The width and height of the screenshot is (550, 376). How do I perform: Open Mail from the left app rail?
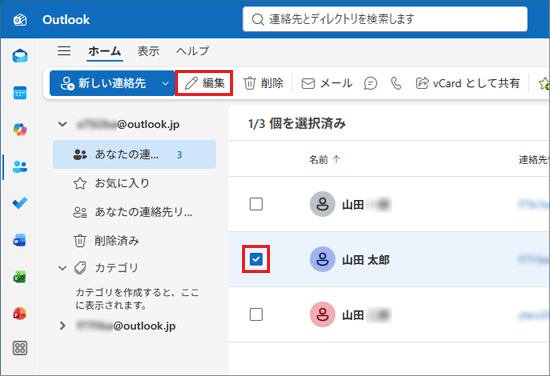pos(20,56)
